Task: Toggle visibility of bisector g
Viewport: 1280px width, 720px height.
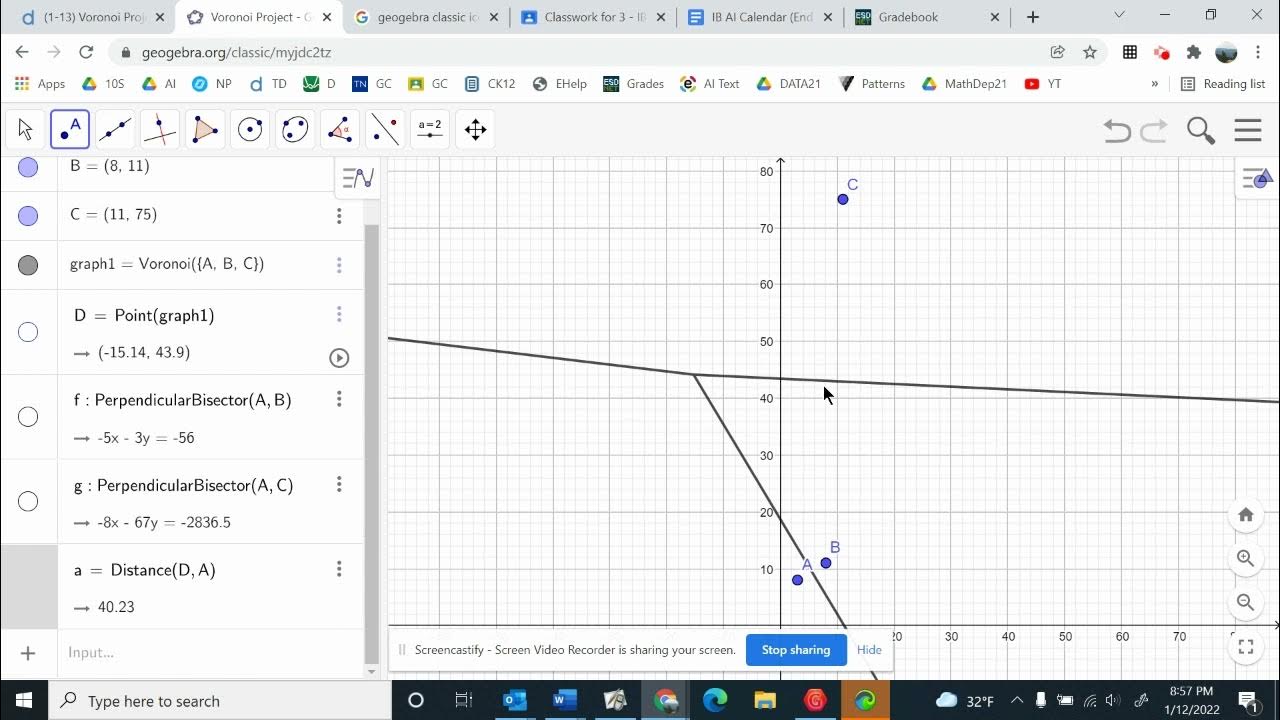Action: click(x=28, y=501)
